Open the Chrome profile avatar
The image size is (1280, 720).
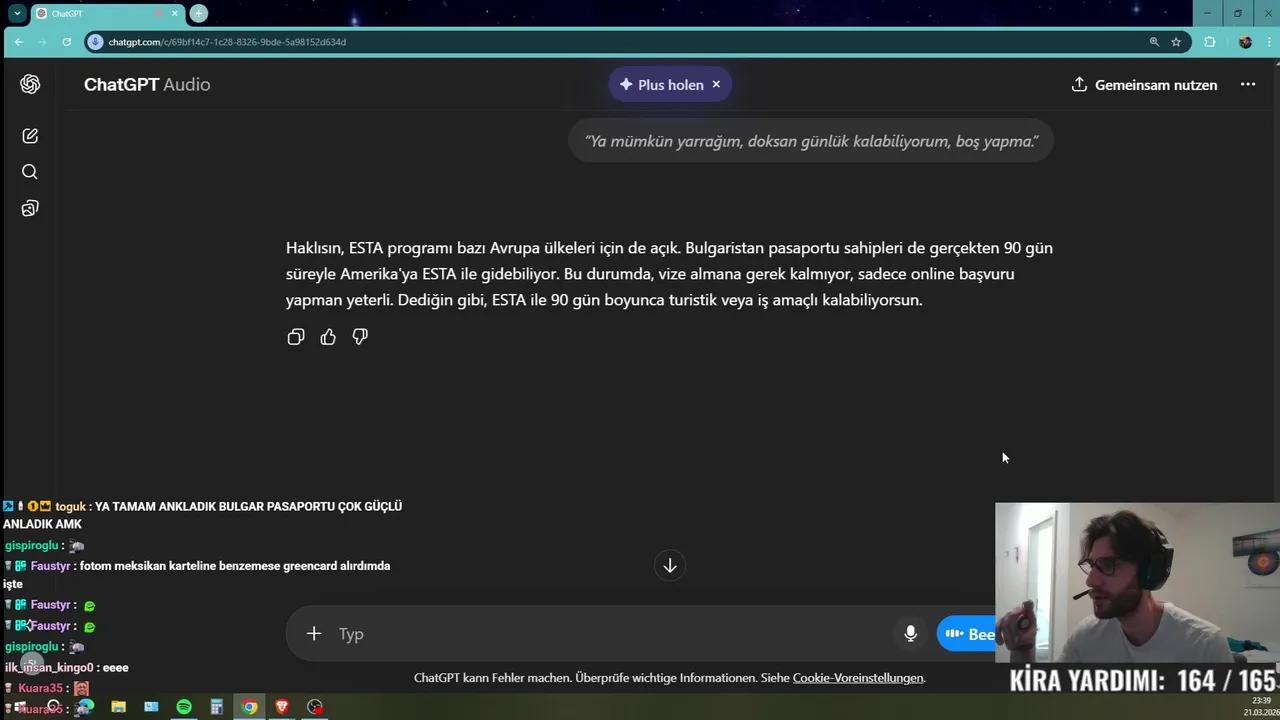pyautogui.click(x=1245, y=42)
